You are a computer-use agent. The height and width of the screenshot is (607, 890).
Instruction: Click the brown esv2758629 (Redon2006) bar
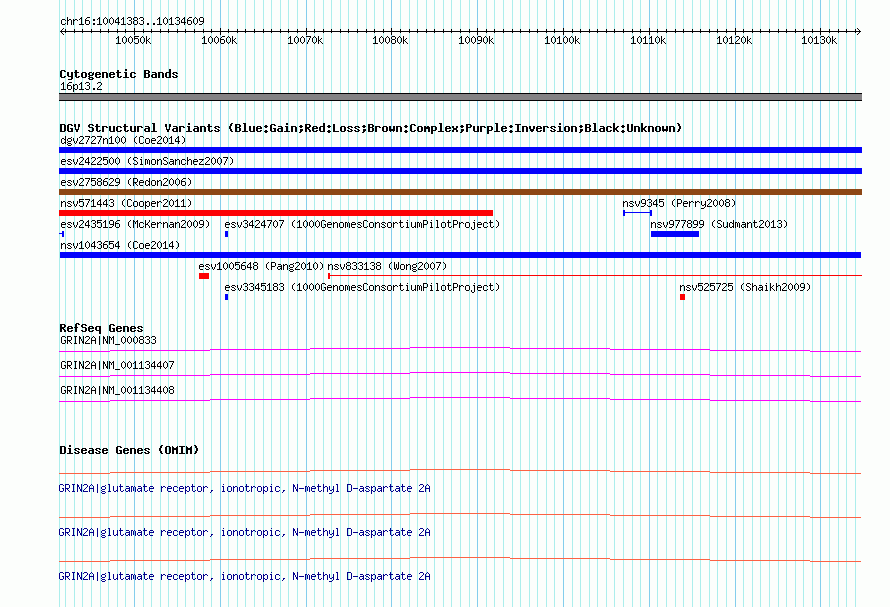[460, 192]
